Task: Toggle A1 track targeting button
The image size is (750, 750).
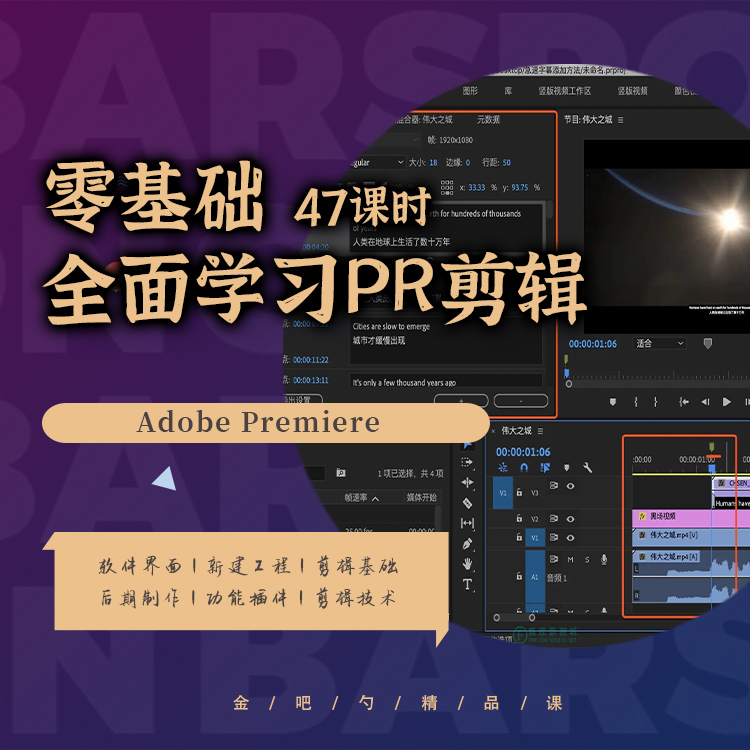Action: [535, 577]
